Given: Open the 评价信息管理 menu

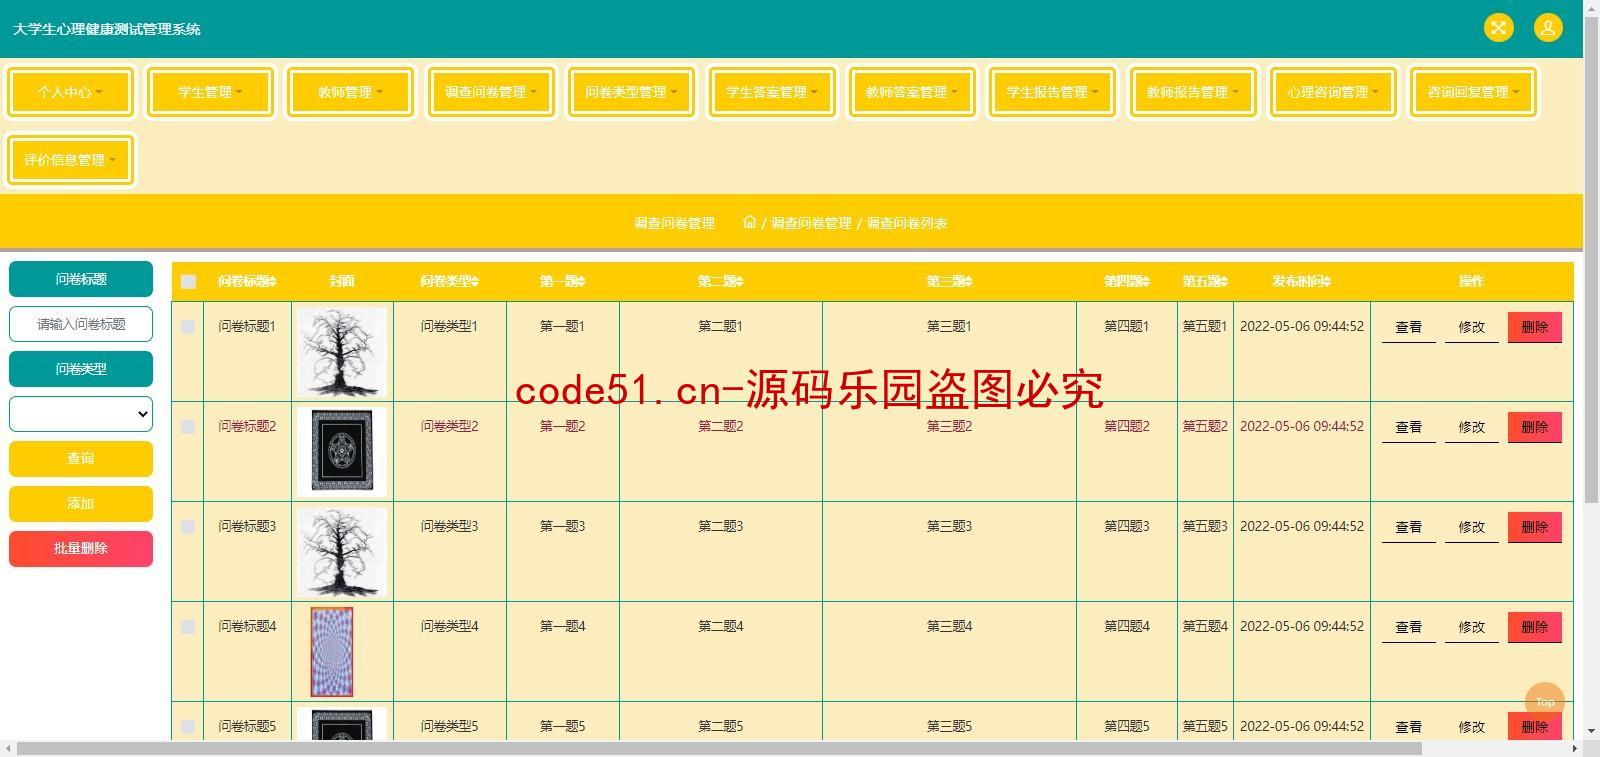Looking at the screenshot, I should click(x=70, y=160).
